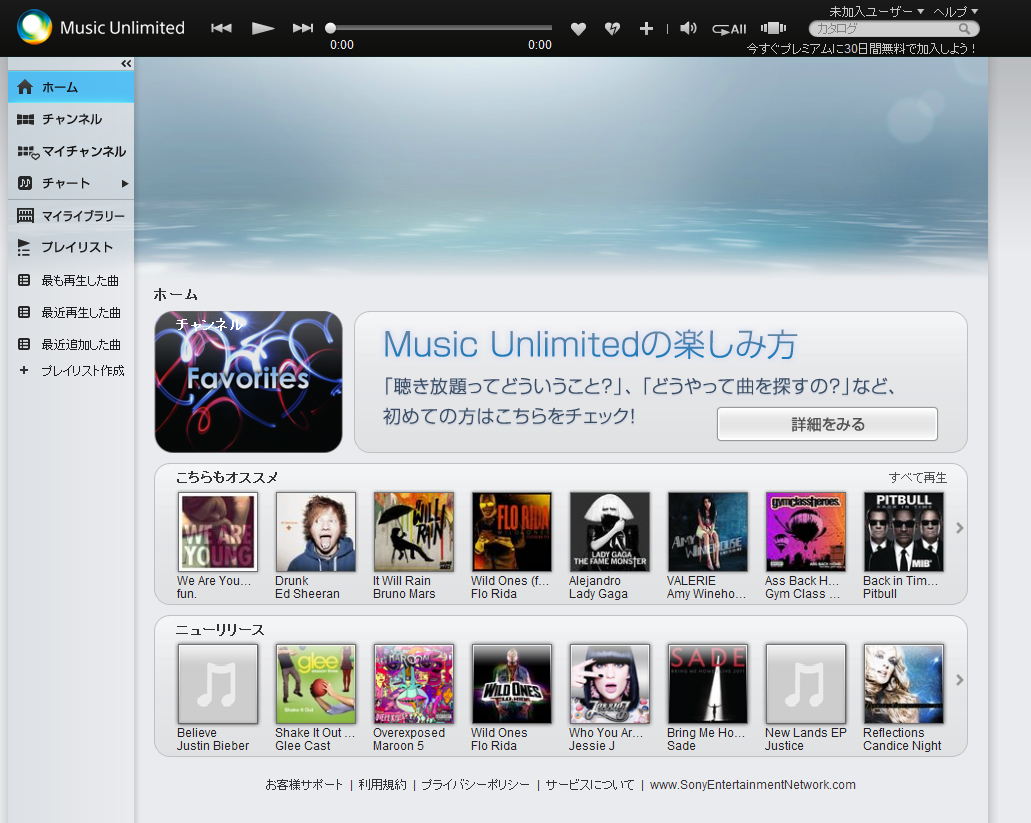
Task: Click the チャート music note icon
Action: tap(25, 183)
